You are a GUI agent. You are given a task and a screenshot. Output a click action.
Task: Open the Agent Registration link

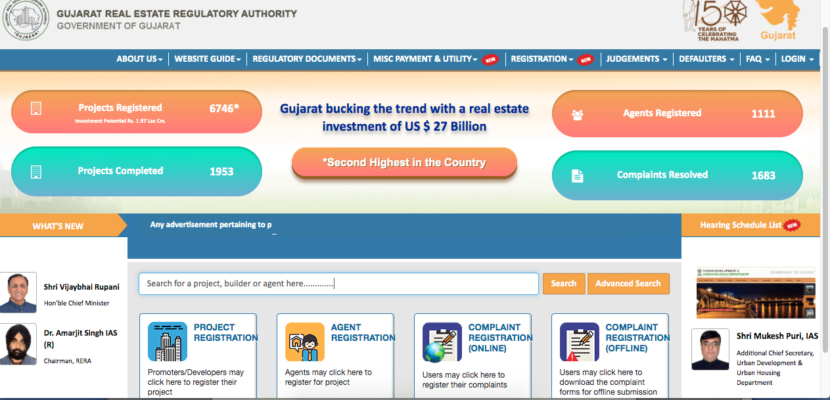coord(363,333)
